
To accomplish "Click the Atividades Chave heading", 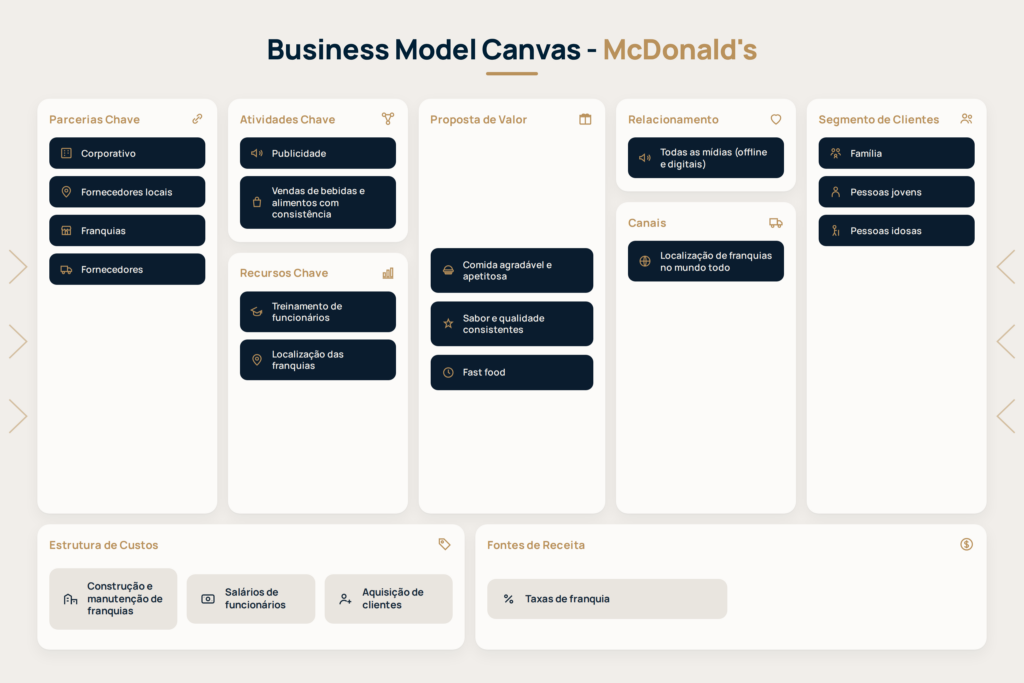I will (287, 119).
